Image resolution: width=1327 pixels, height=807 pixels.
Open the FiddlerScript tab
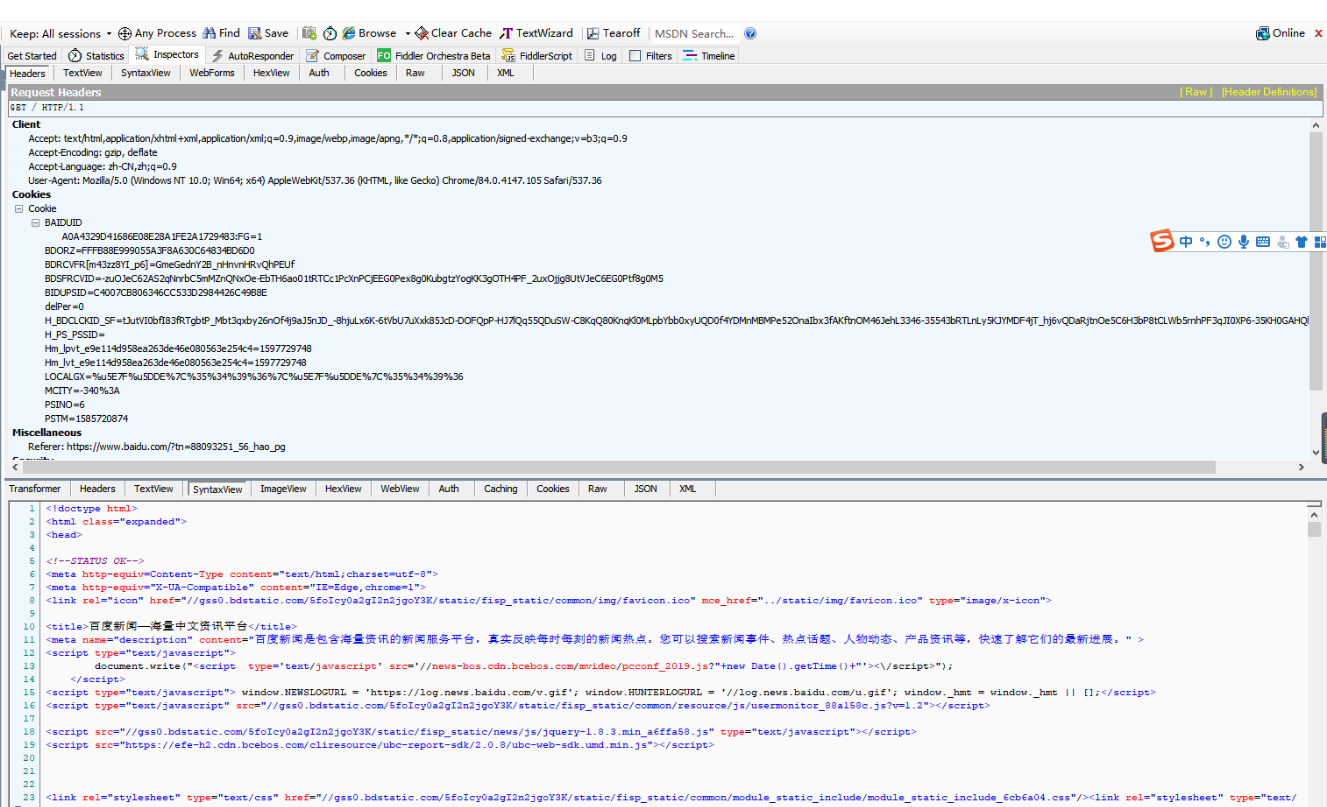tap(537, 56)
